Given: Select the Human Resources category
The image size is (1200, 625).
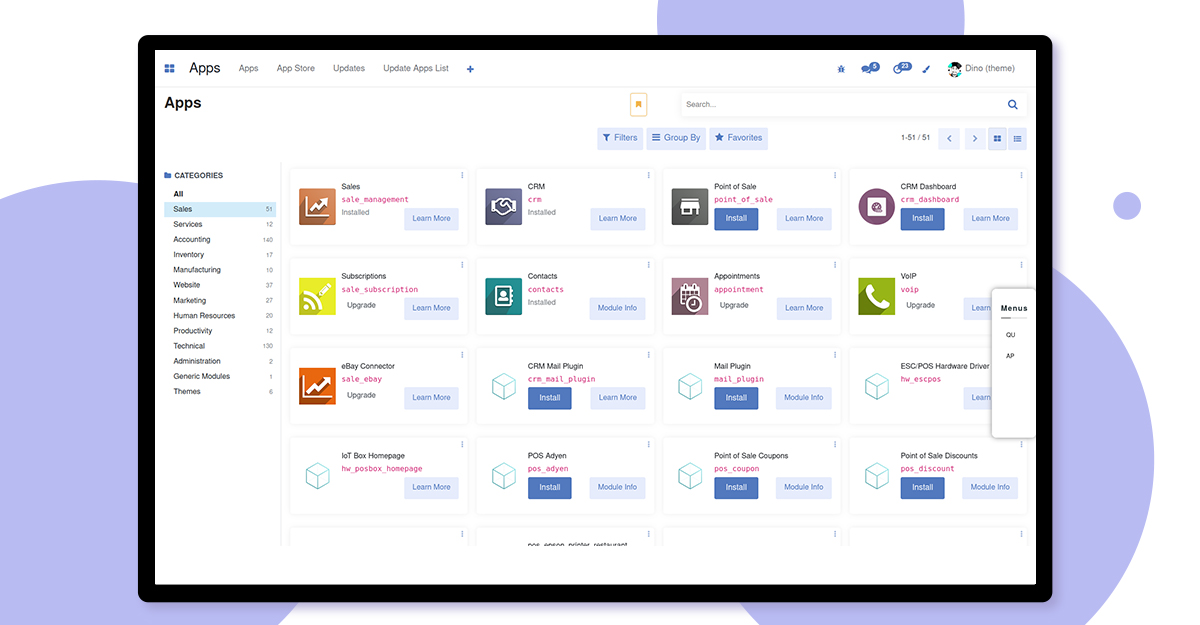Looking at the screenshot, I should pos(220,316).
